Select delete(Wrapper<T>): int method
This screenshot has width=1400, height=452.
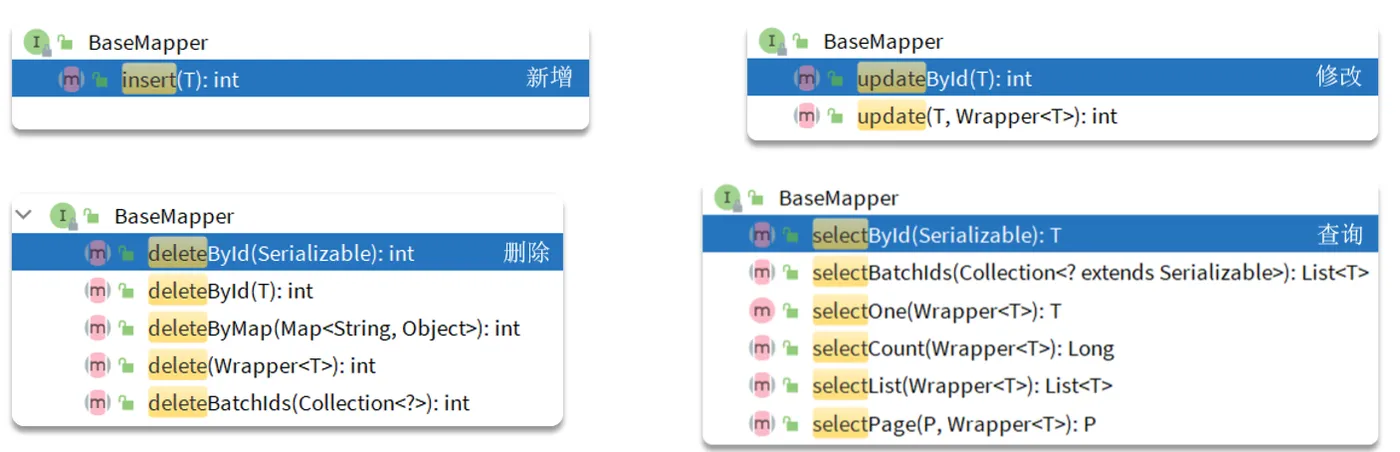pyautogui.click(x=262, y=366)
